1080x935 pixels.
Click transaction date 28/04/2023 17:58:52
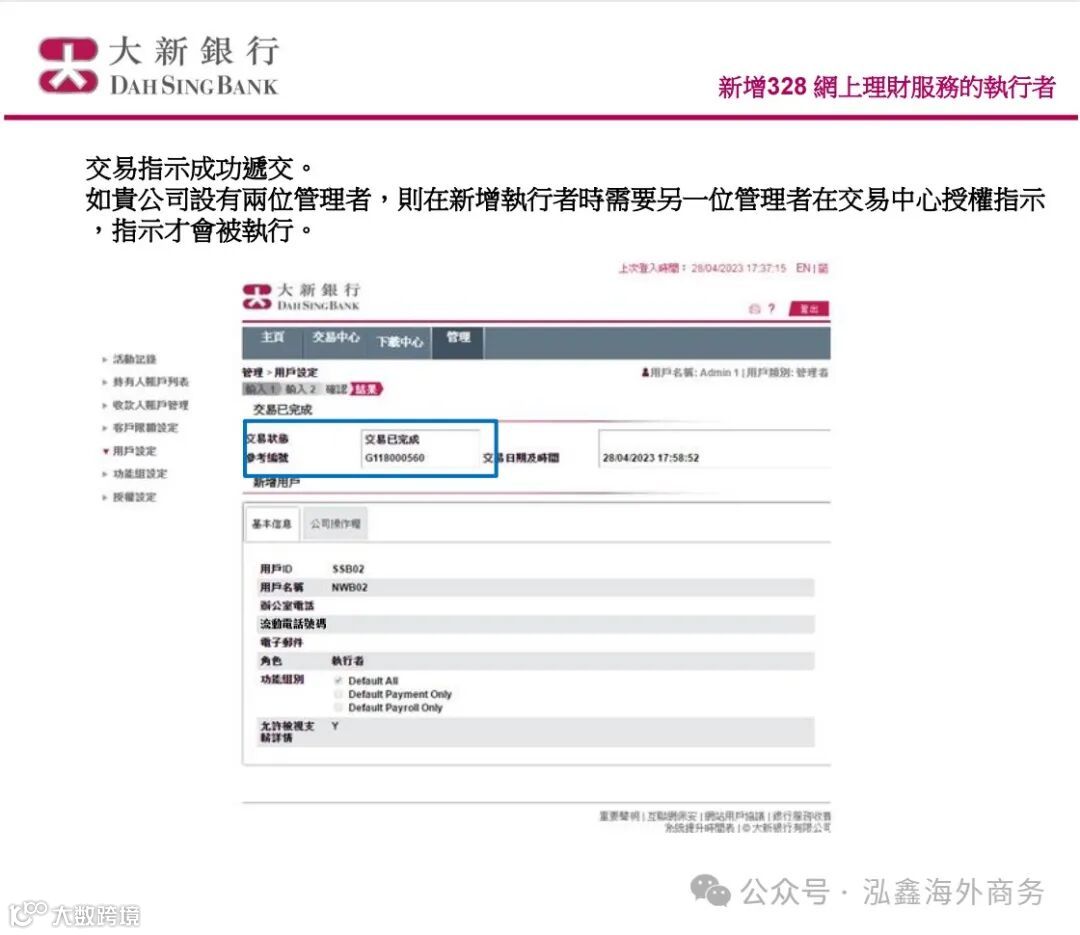pyautogui.click(x=650, y=458)
